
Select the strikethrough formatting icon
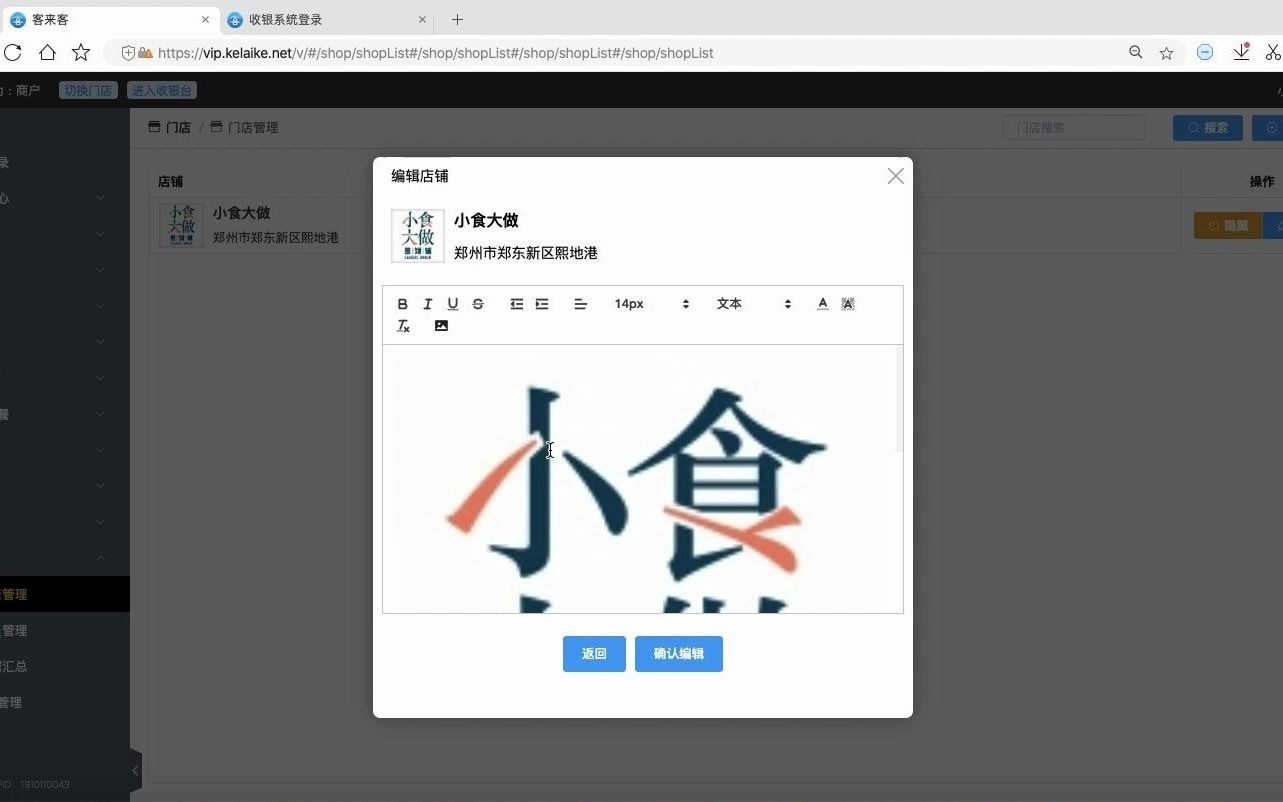477,304
